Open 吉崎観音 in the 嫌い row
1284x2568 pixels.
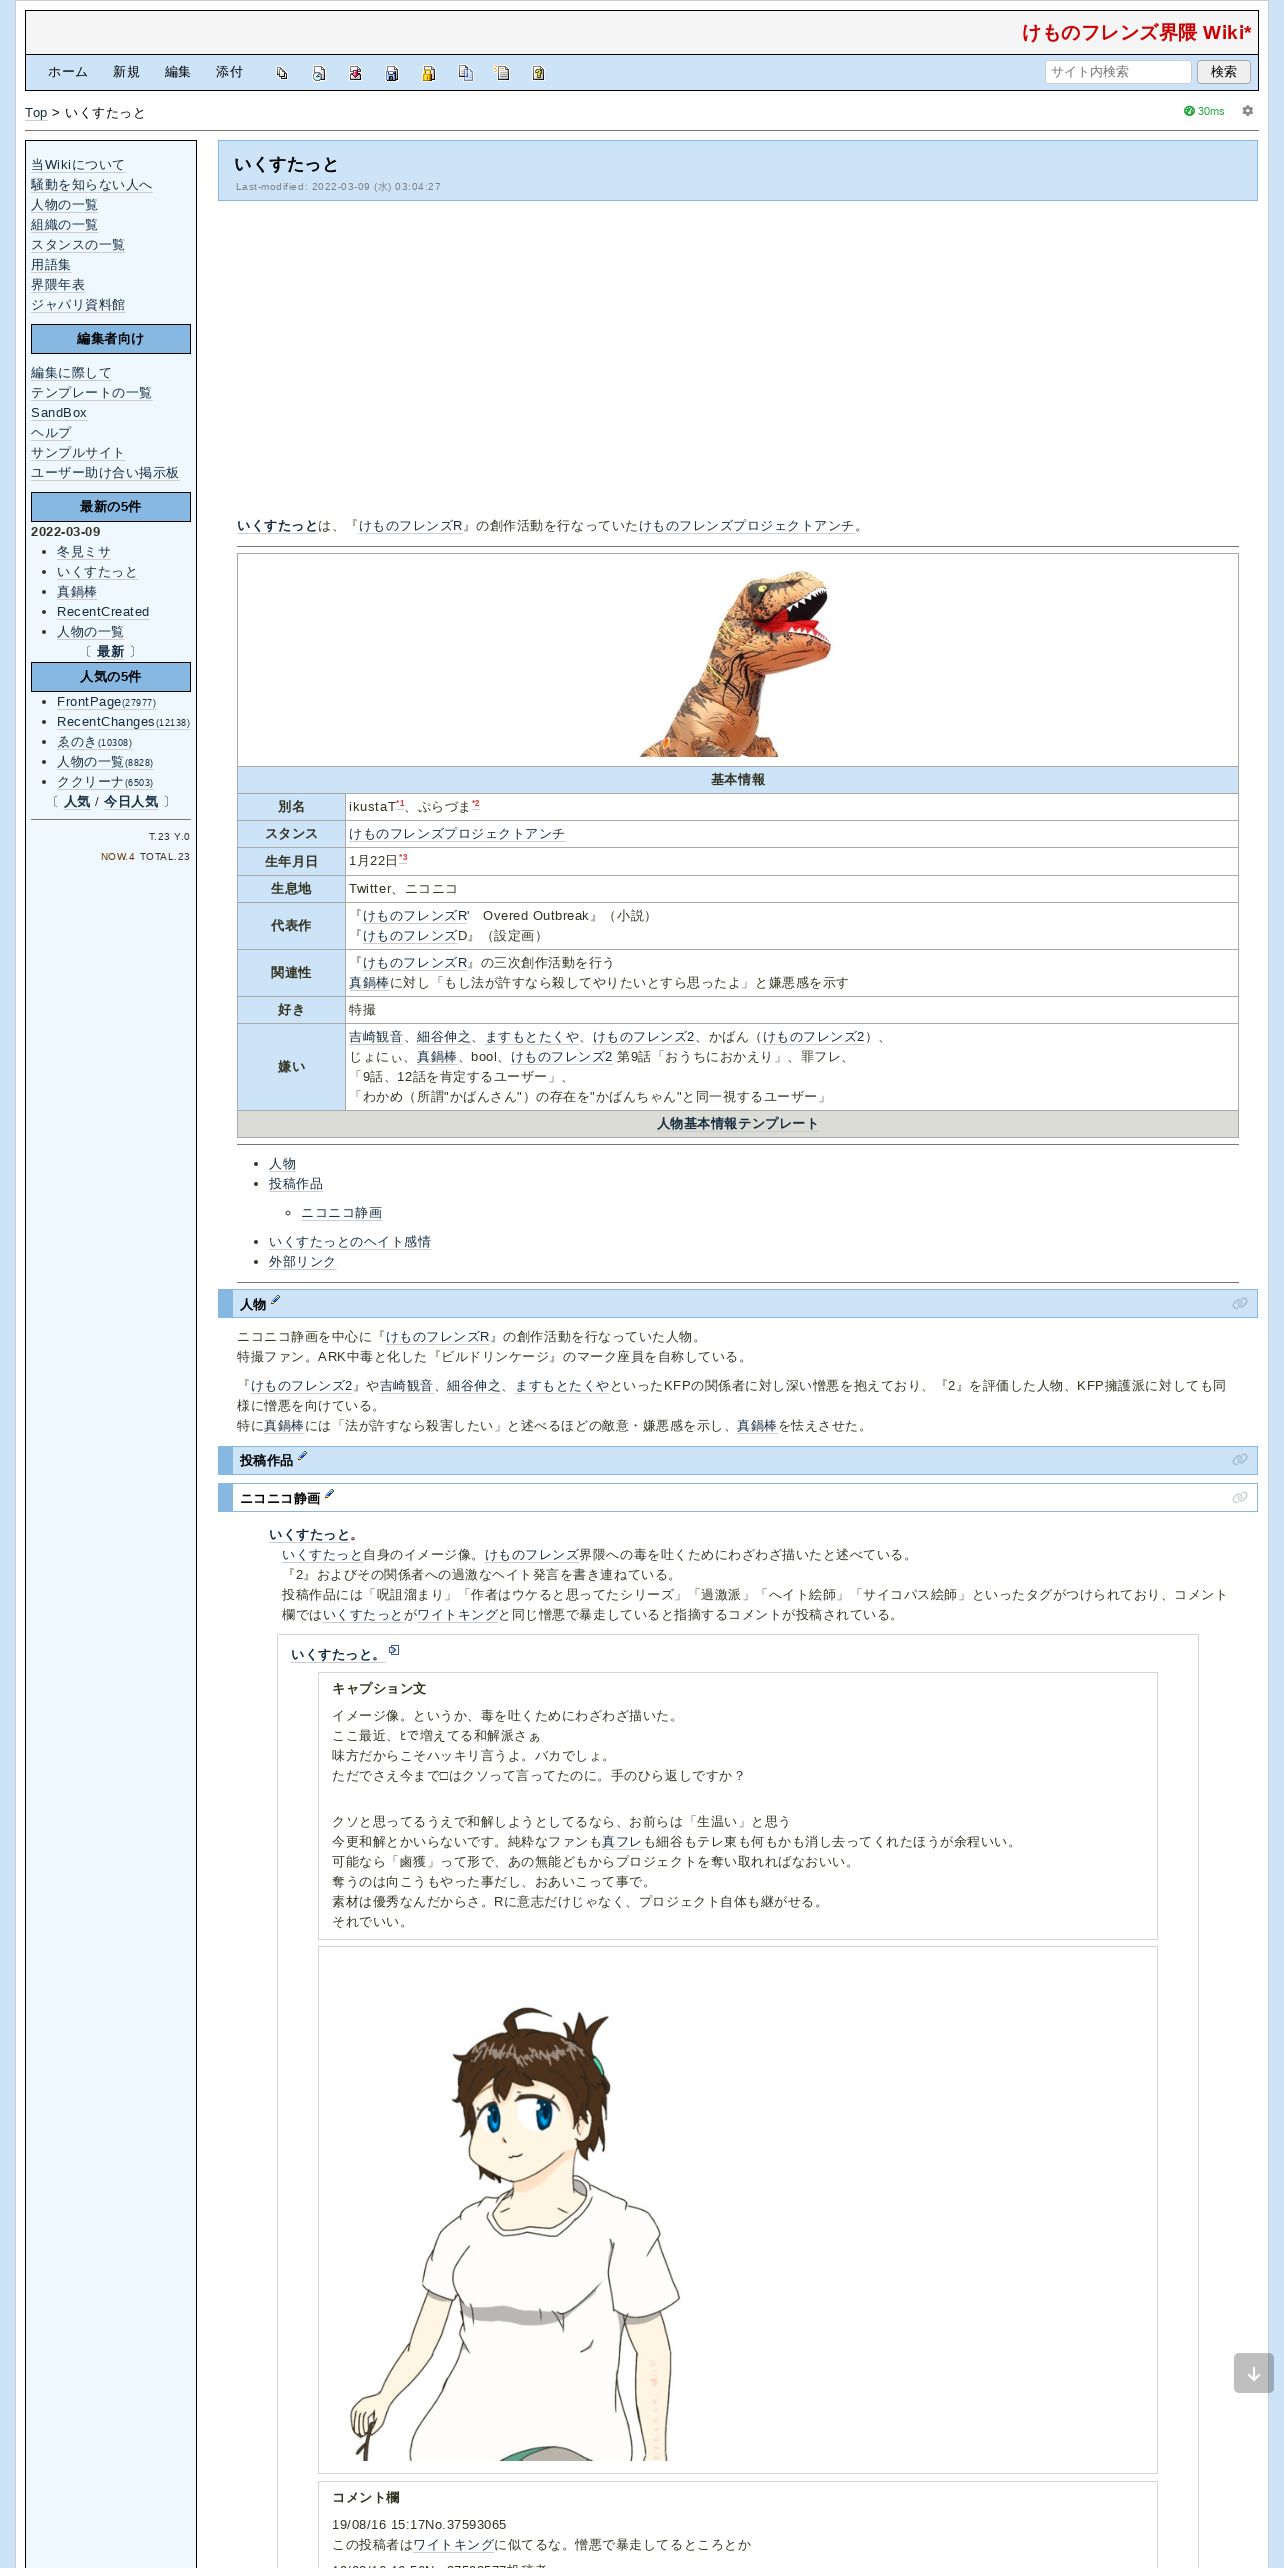(x=376, y=1037)
